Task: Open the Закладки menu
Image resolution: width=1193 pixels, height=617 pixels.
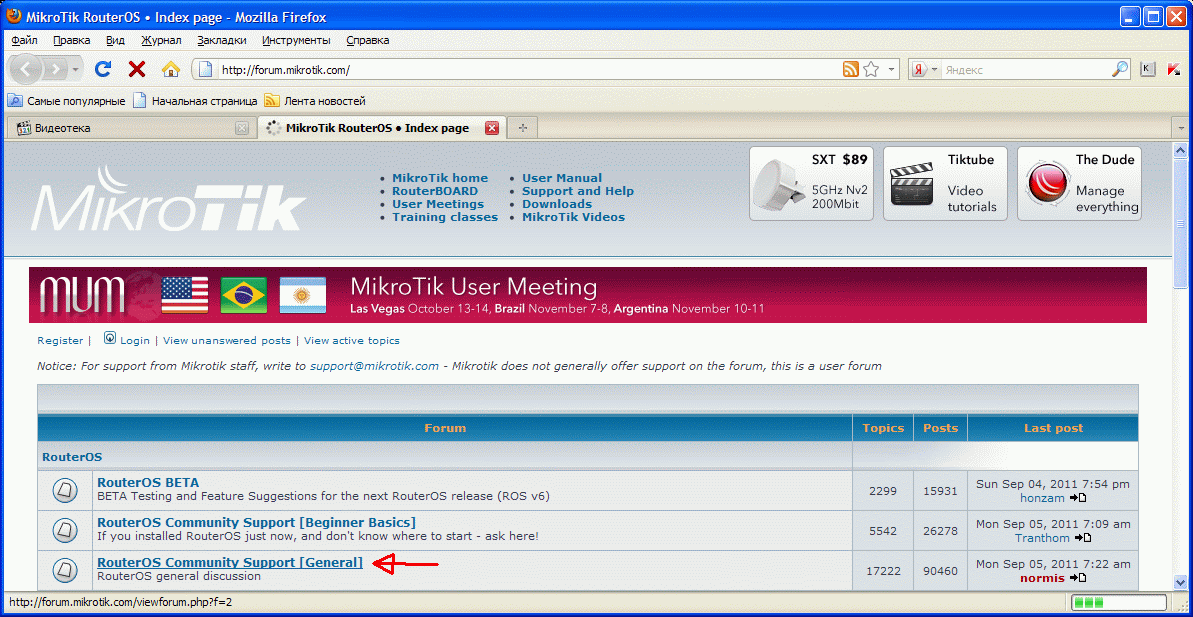Action: coord(221,40)
